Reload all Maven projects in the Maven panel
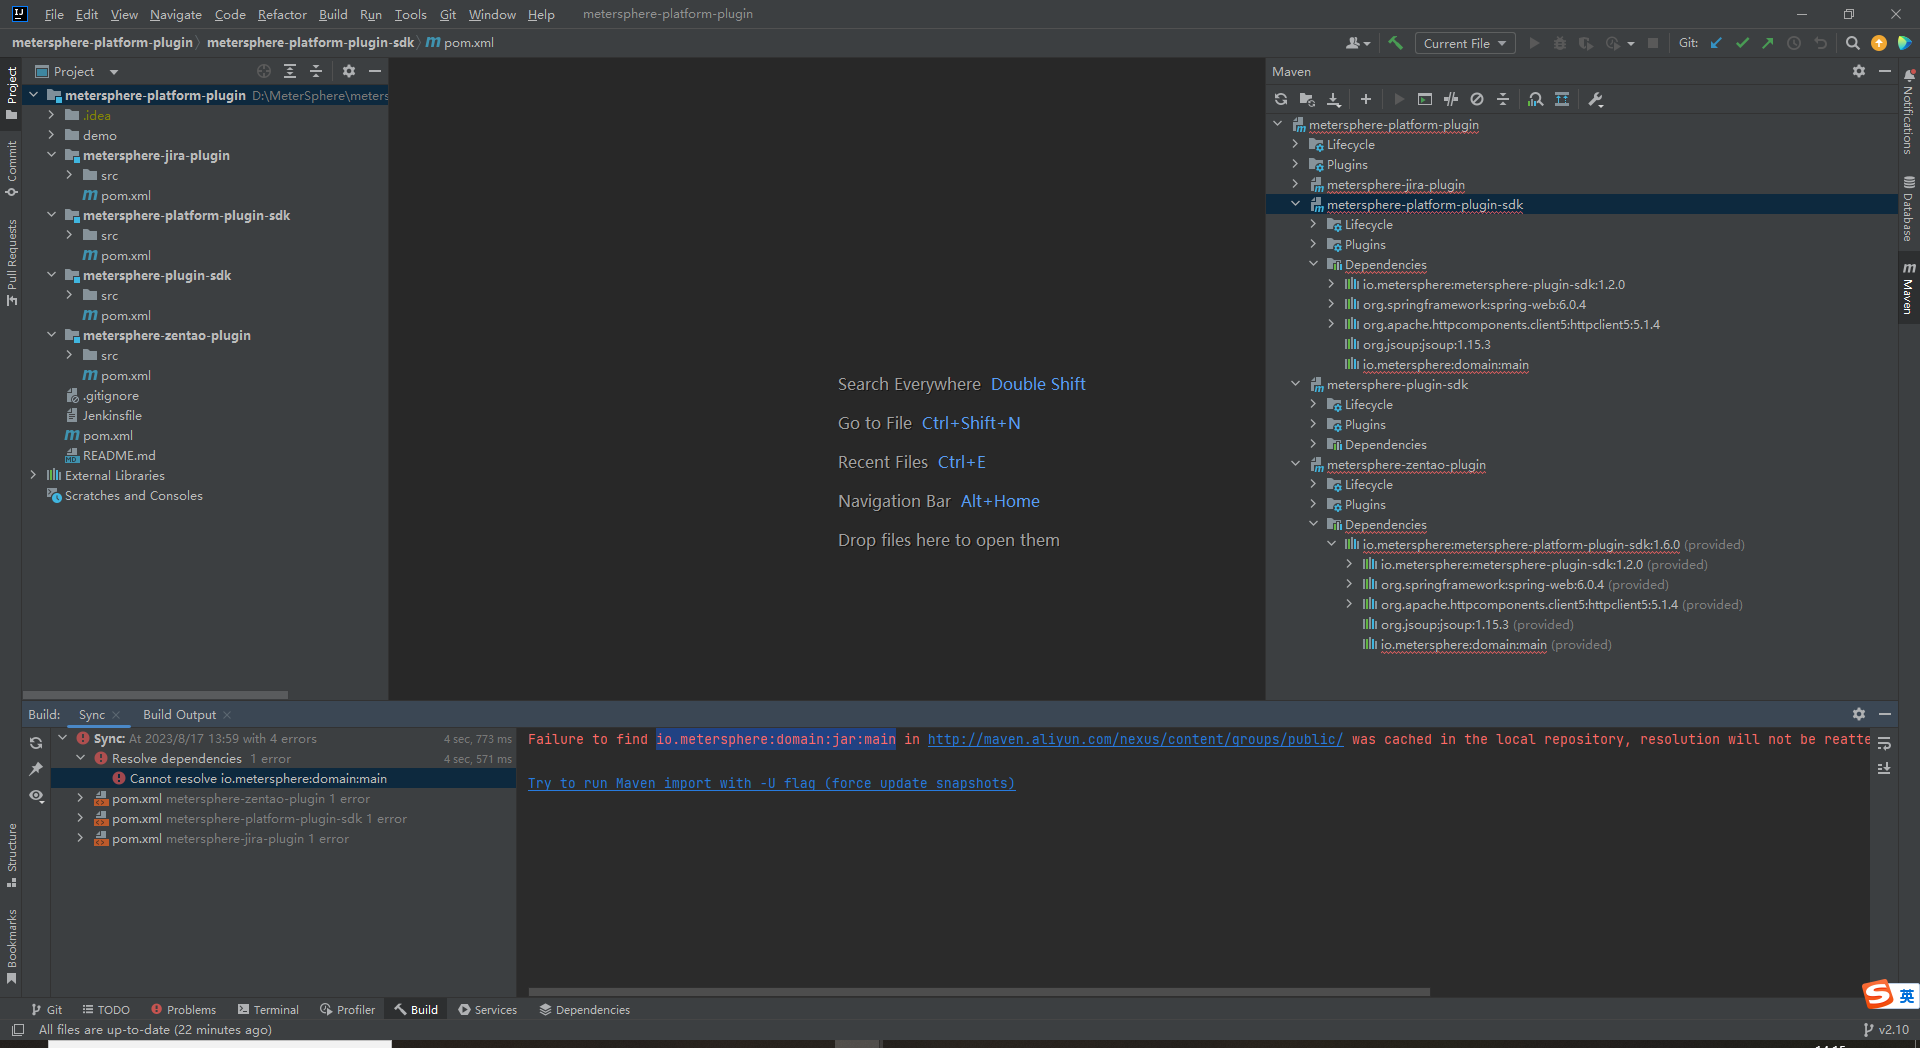Image resolution: width=1920 pixels, height=1048 pixels. coord(1281,99)
